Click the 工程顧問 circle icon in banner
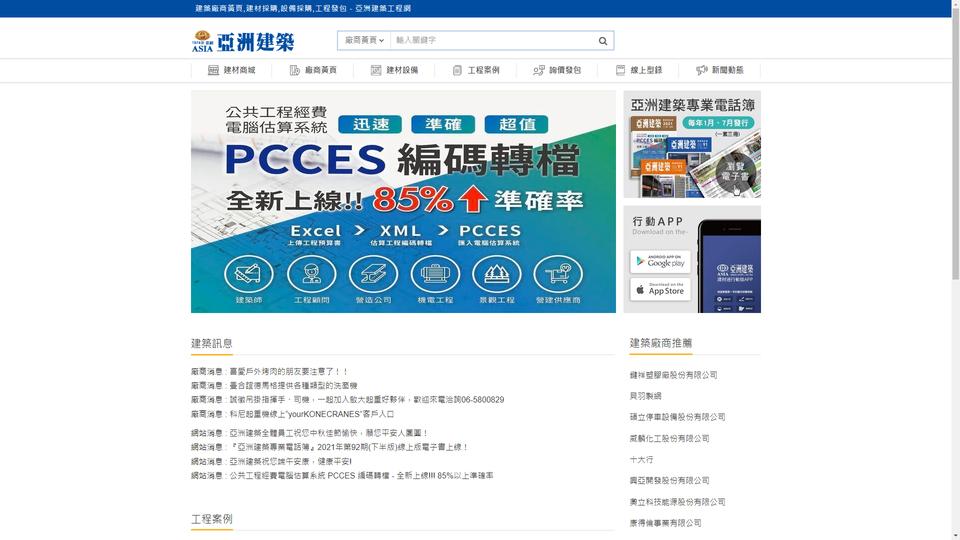 (x=312, y=274)
